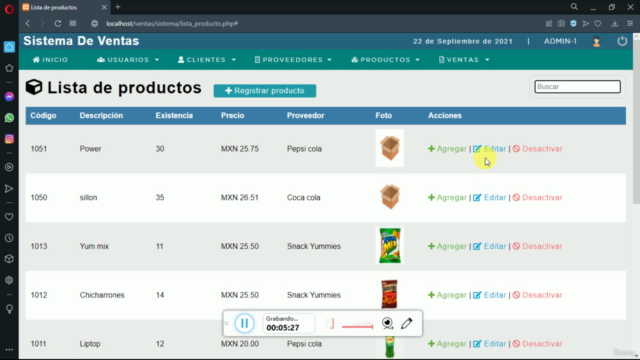The height and width of the screenshot is (360, 640).
Task: Click the Sistema De Ventas title
Action: [x=81, y=41]
